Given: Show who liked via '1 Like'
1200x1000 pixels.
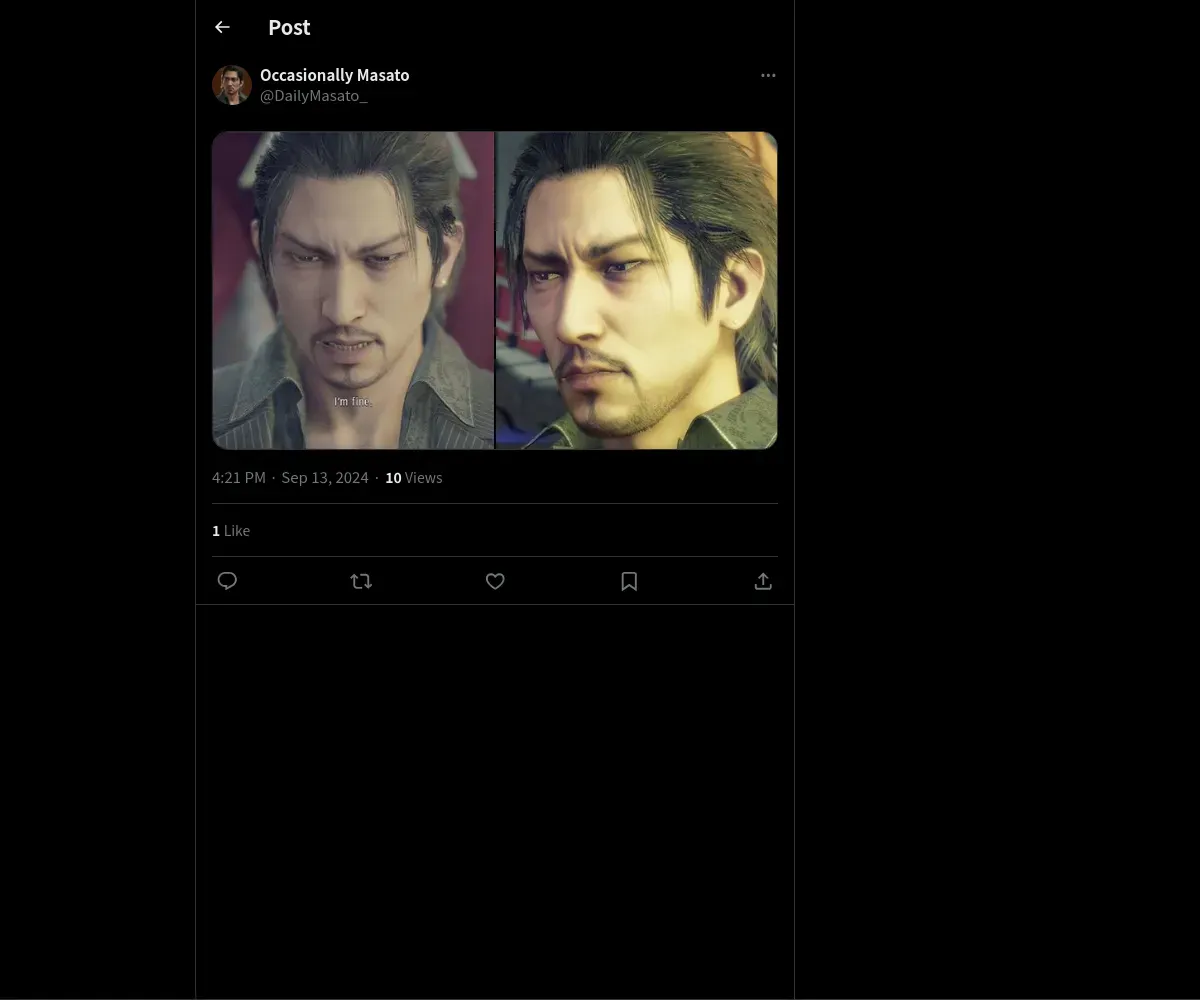Looking at the screenshot, I should click(231, 531).
